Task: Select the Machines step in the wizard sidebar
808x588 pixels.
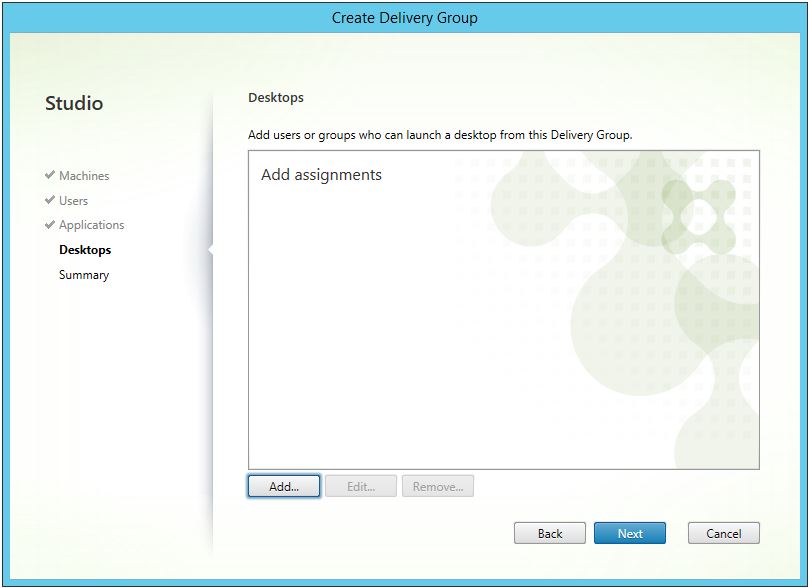Action: pyautogui.click(x=84, y=176)
